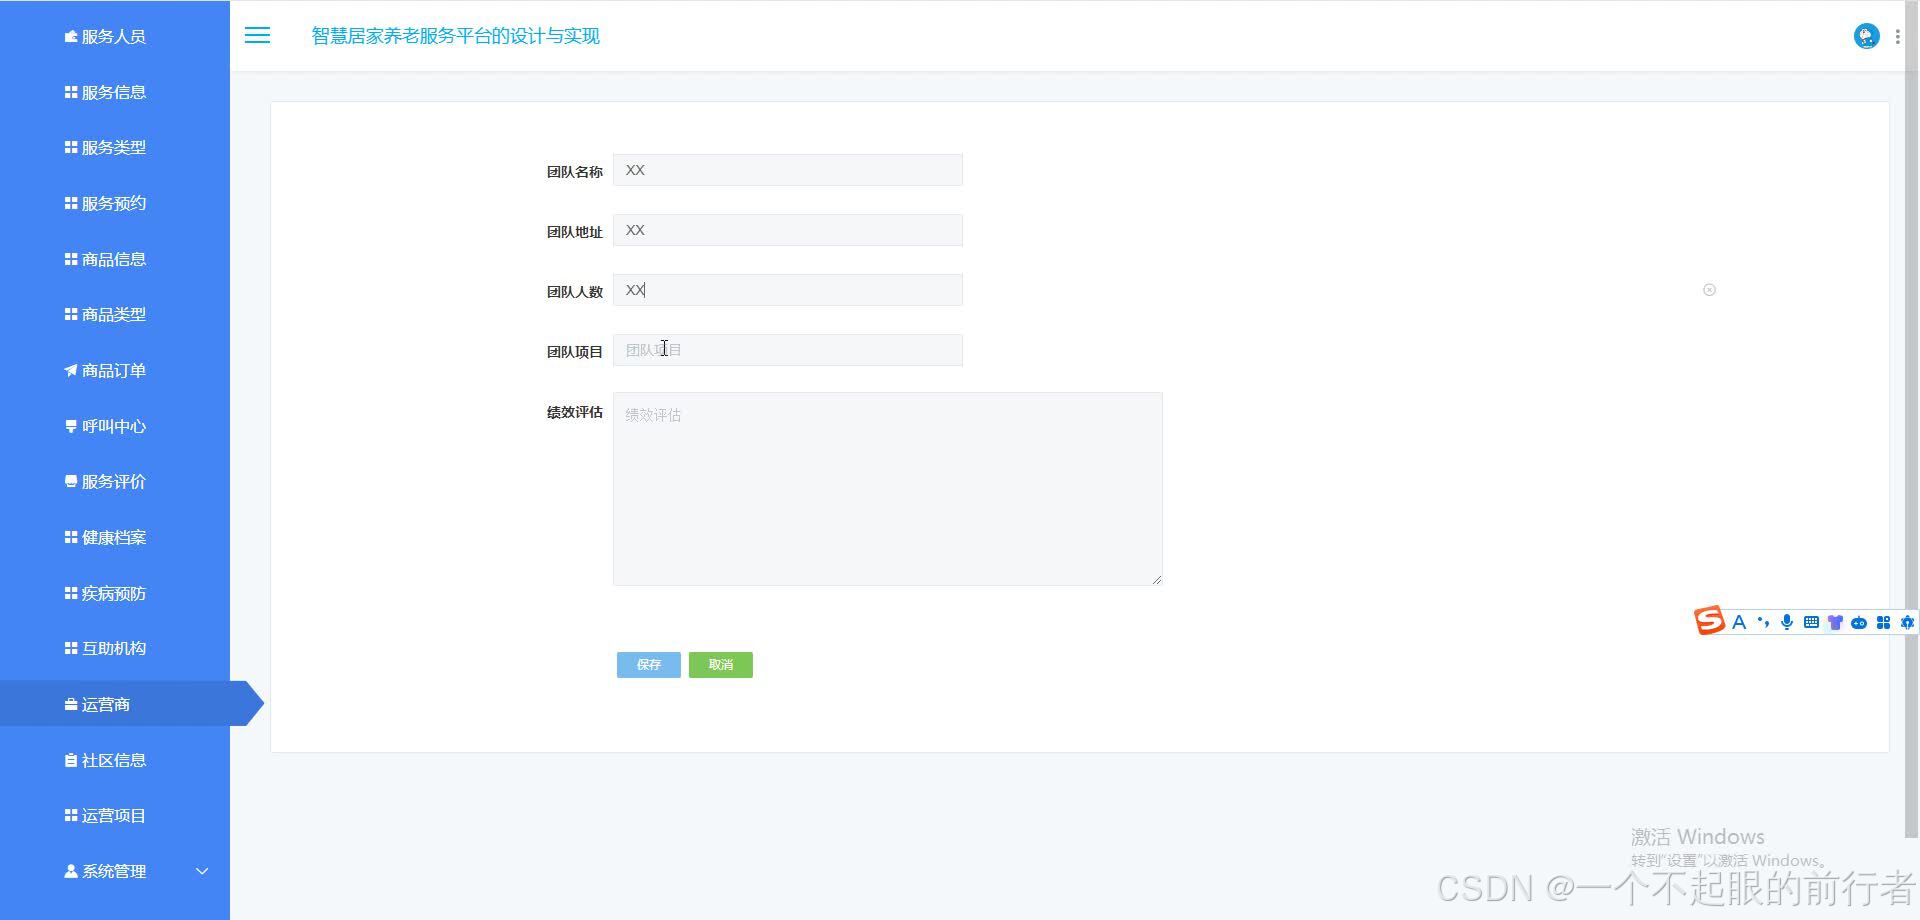Click briefcase icon beside 运营商

[71, 704]
